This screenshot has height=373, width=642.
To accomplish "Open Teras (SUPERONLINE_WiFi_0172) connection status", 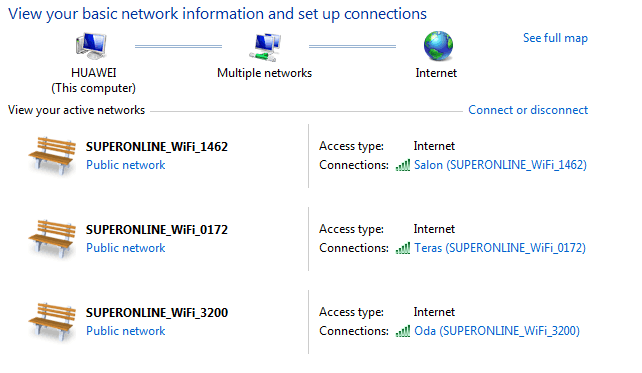I will click(x=500, y=248).
